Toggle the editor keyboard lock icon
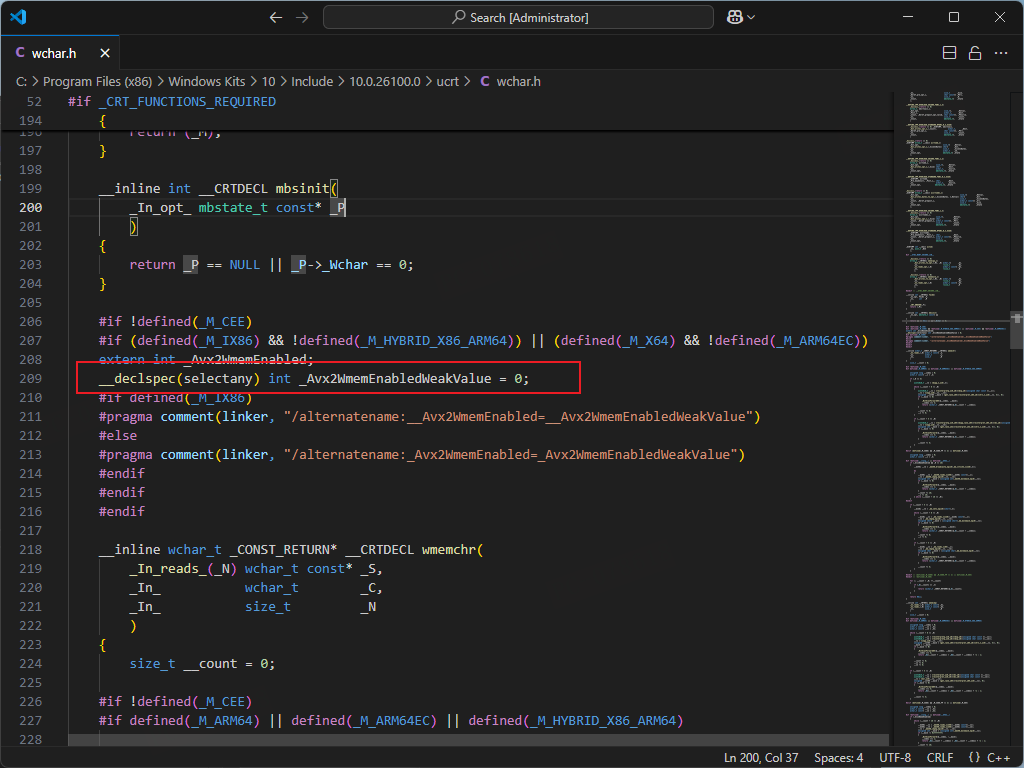1024x768 pixels. [975, 52]
